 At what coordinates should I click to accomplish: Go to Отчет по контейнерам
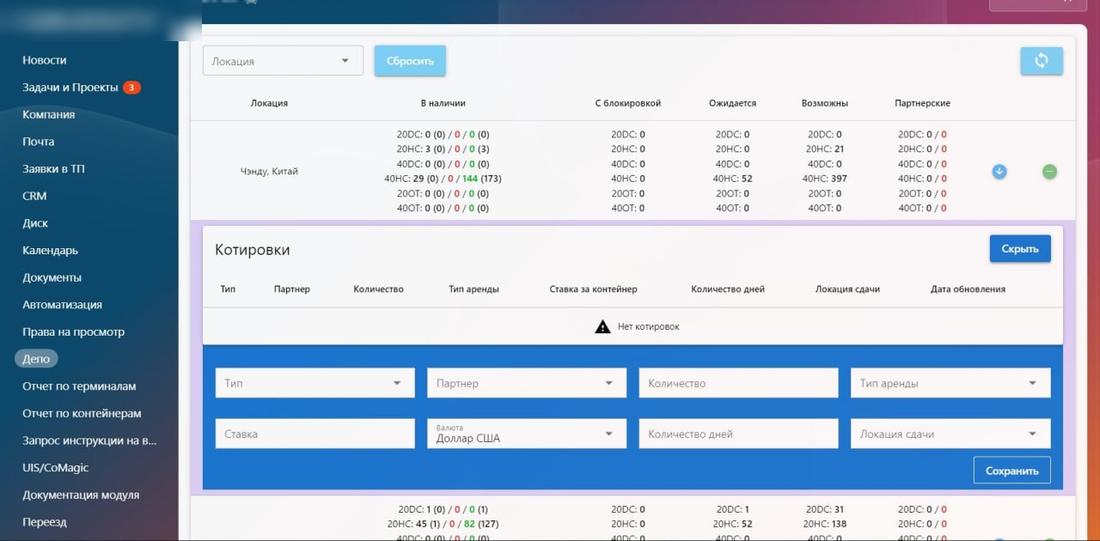81,413
